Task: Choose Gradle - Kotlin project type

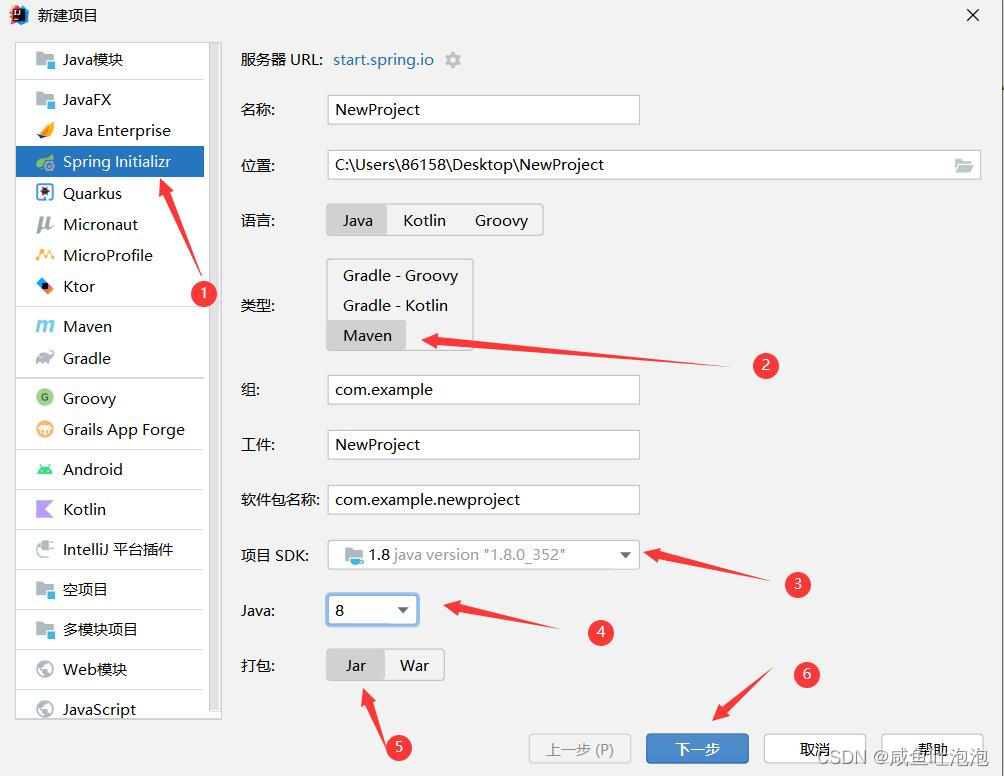Action: point(395,305)
